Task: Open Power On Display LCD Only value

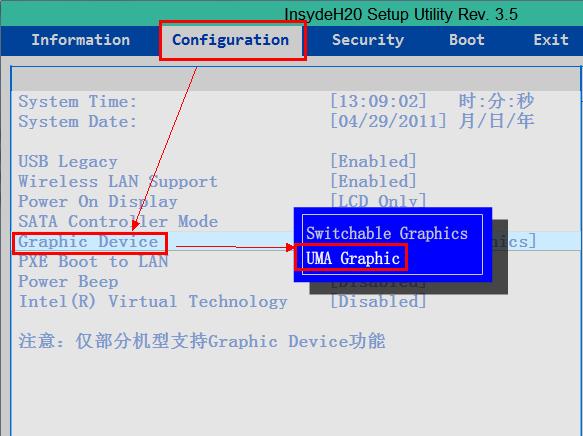Action: [378, 201]
